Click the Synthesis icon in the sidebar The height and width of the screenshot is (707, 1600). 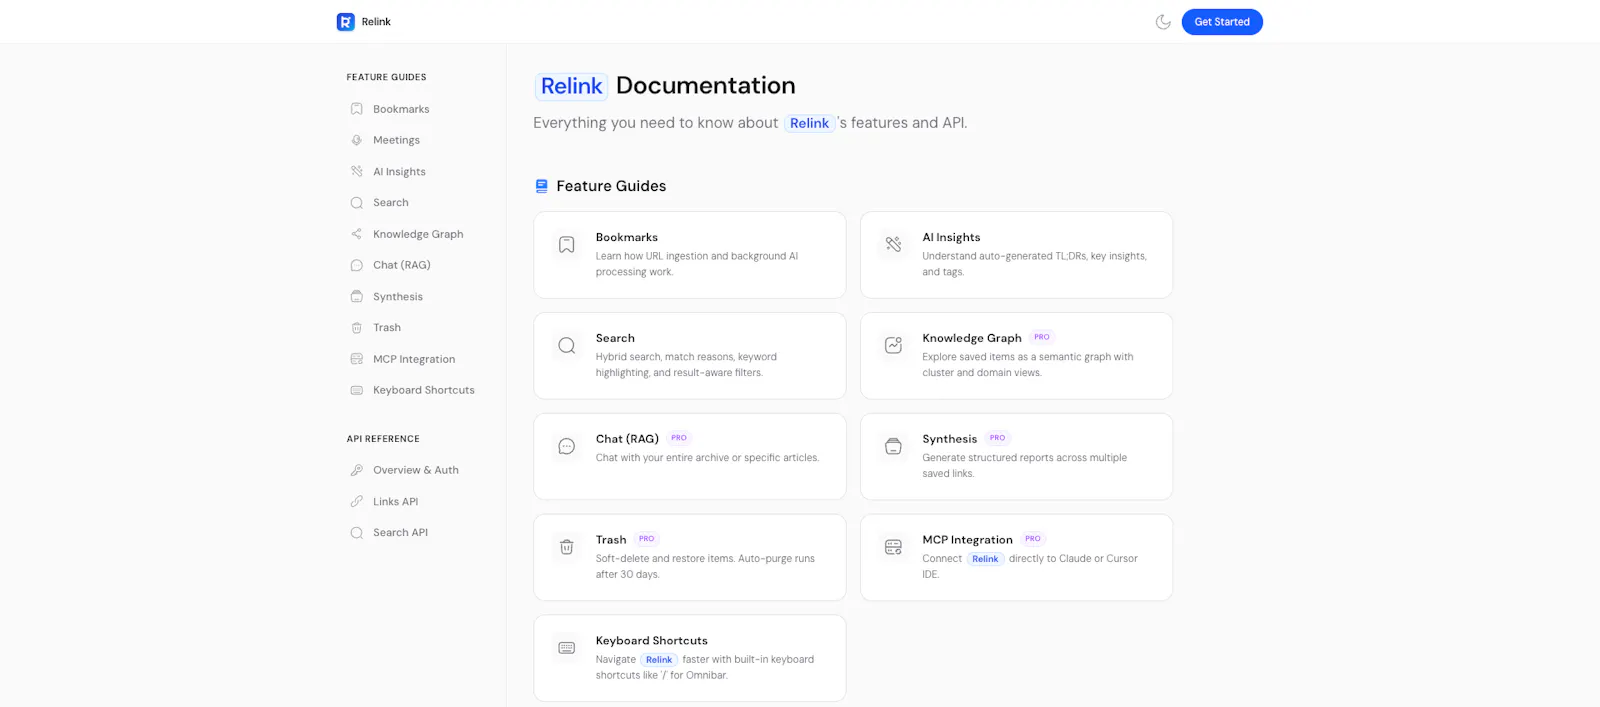click(357, 297)
